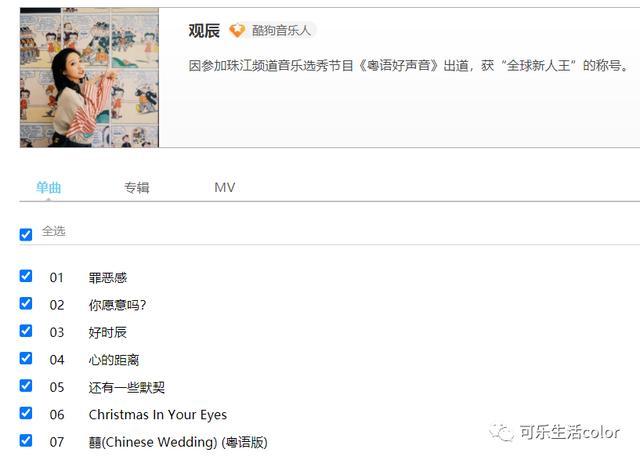Uncheck the checkbox for 你愿意吗?
Image resolution: width=640 pixels, height=460 pixels.
click(26, 303)
